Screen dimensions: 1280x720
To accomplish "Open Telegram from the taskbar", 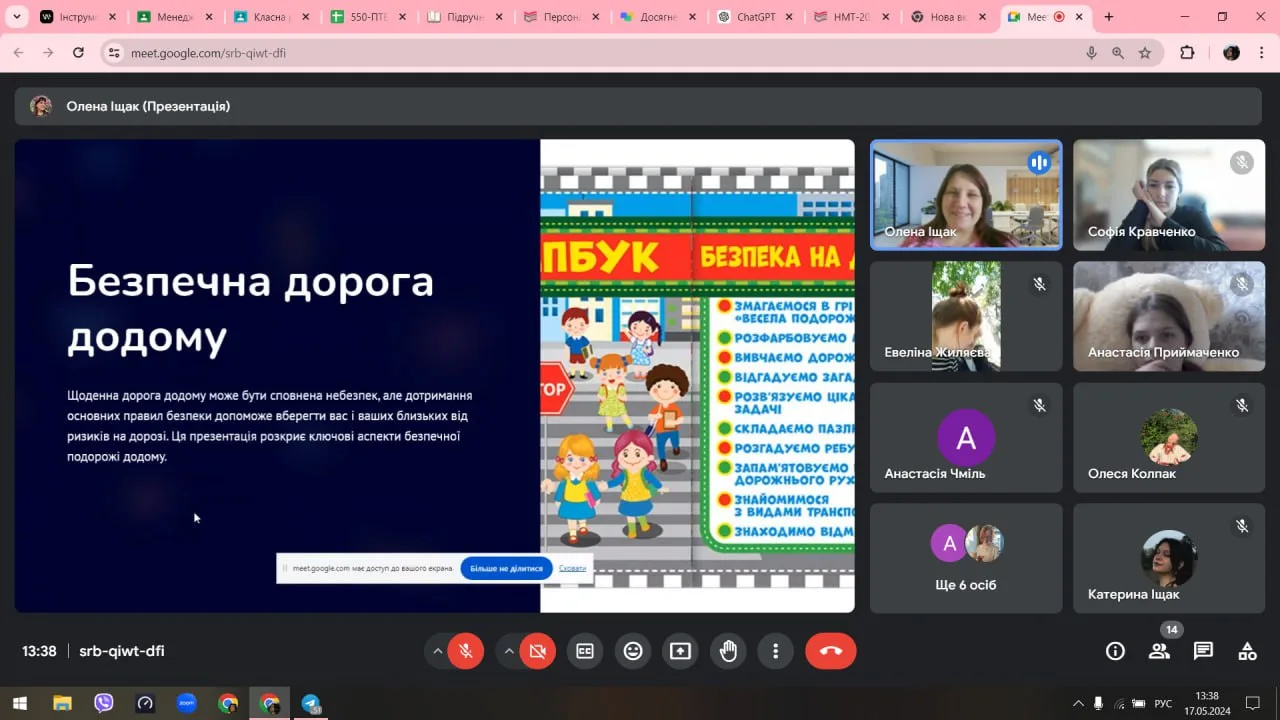I will coord(311,703).
